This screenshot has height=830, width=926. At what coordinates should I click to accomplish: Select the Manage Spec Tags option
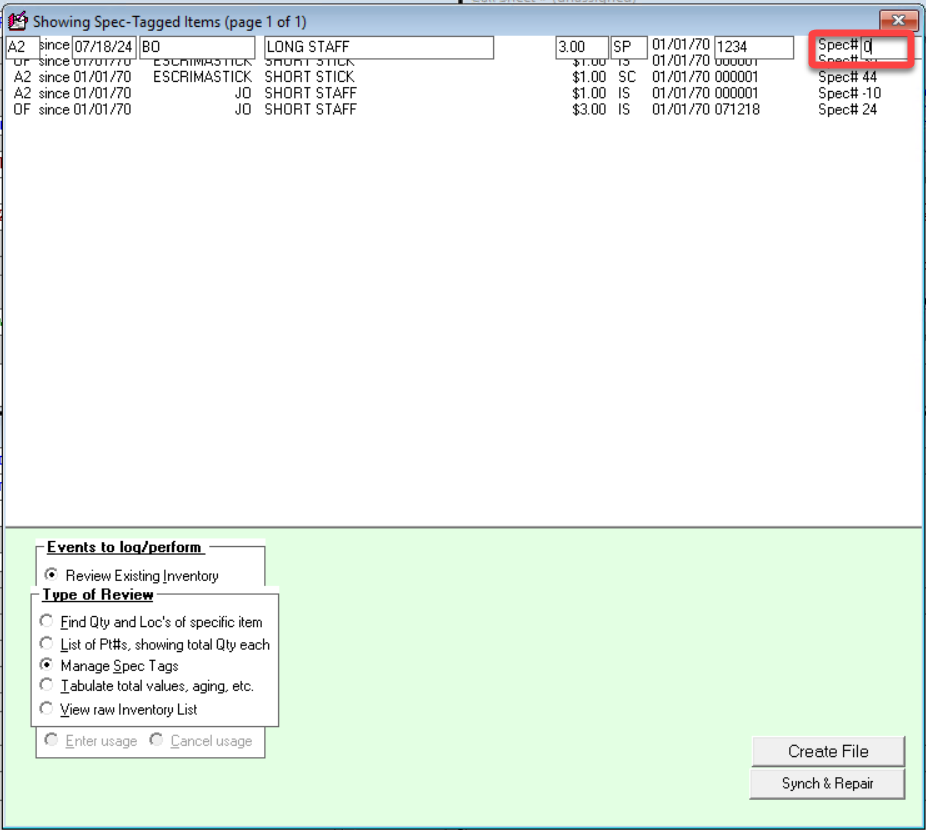46,665
